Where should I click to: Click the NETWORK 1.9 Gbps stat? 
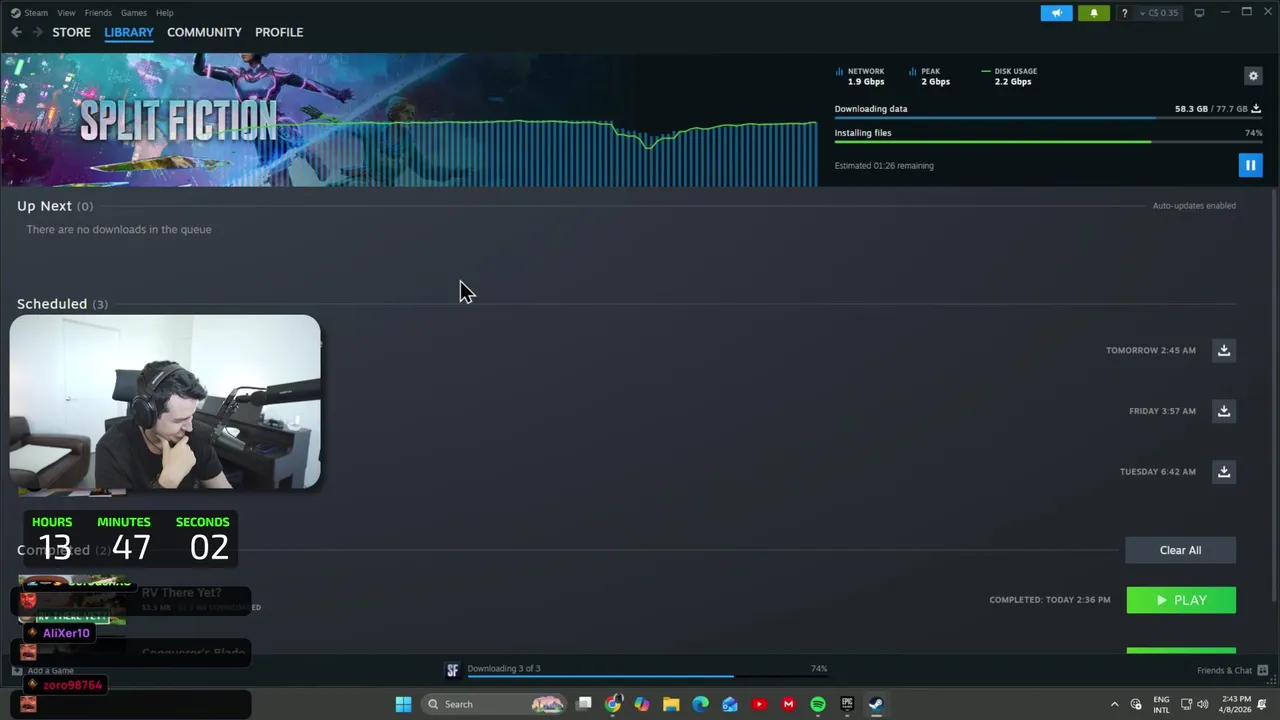coord(861,76)
